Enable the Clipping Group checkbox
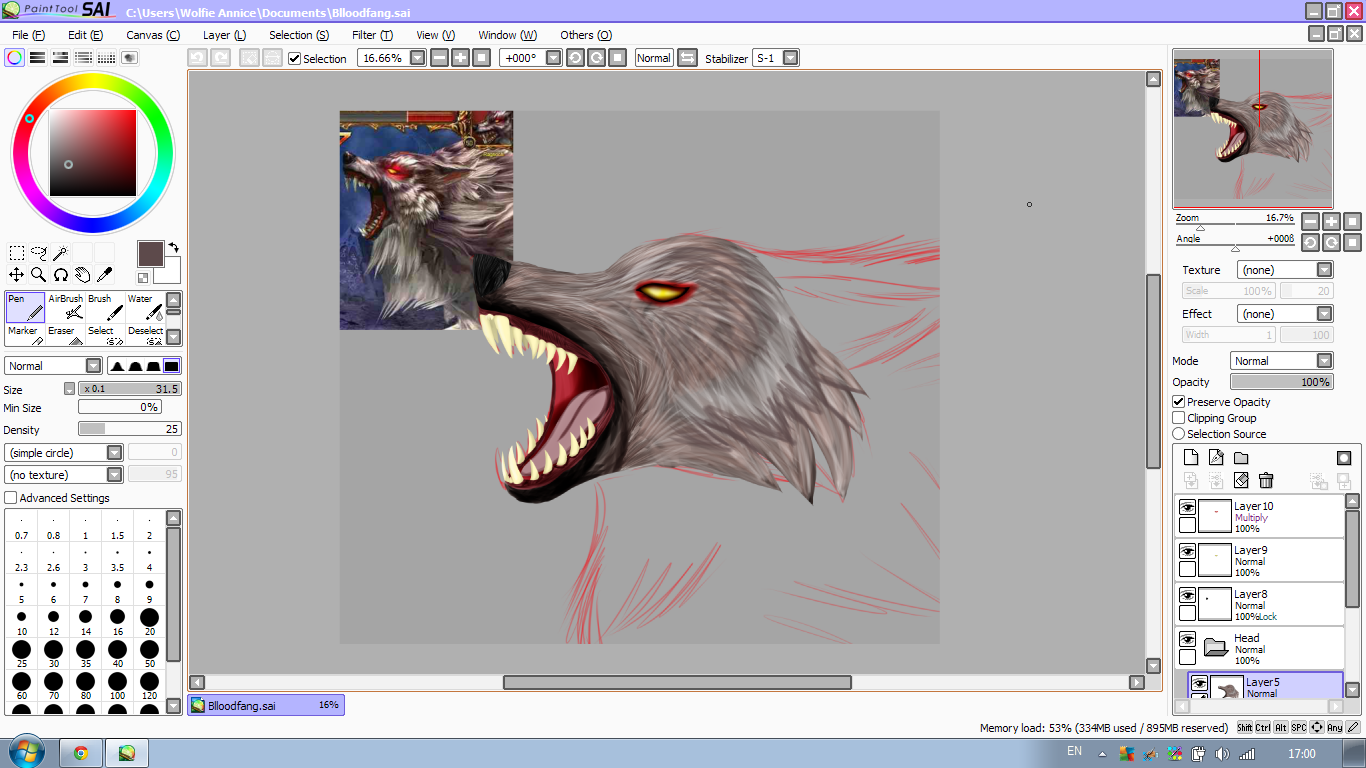The height and width of the screenshot is (768, 1366). 1179,418
